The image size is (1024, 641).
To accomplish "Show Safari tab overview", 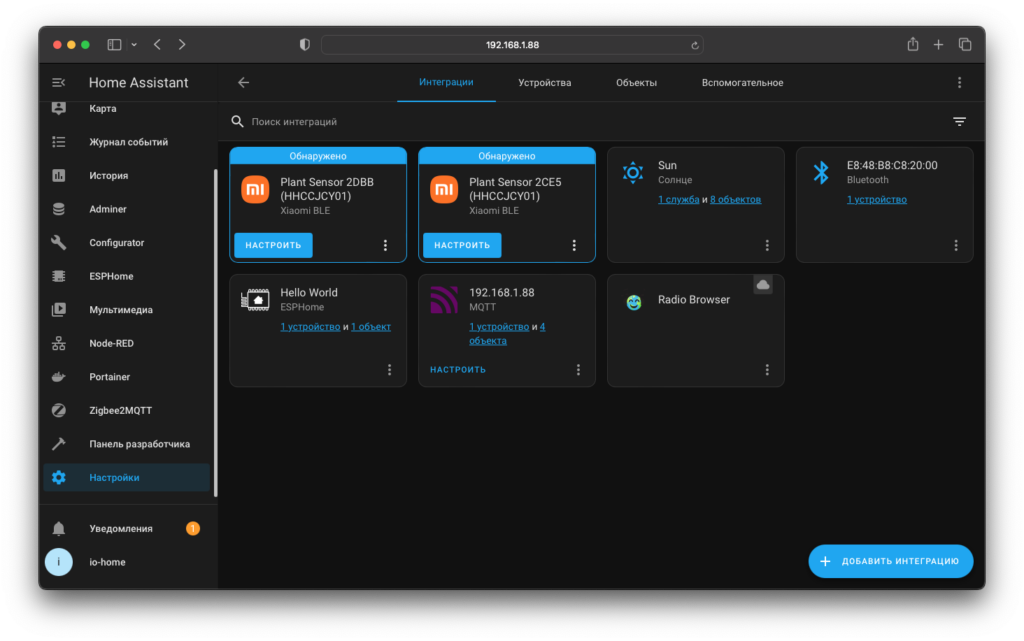I will click(x=965, y=44).
